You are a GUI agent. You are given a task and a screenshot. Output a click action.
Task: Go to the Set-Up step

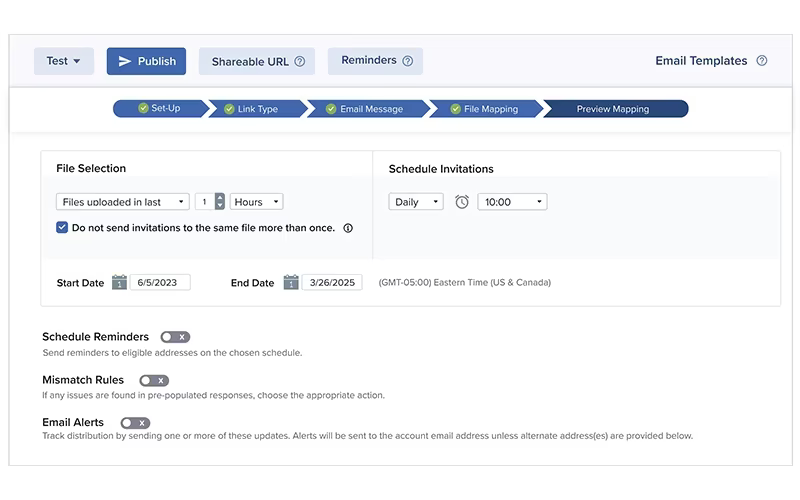[160, 108]
